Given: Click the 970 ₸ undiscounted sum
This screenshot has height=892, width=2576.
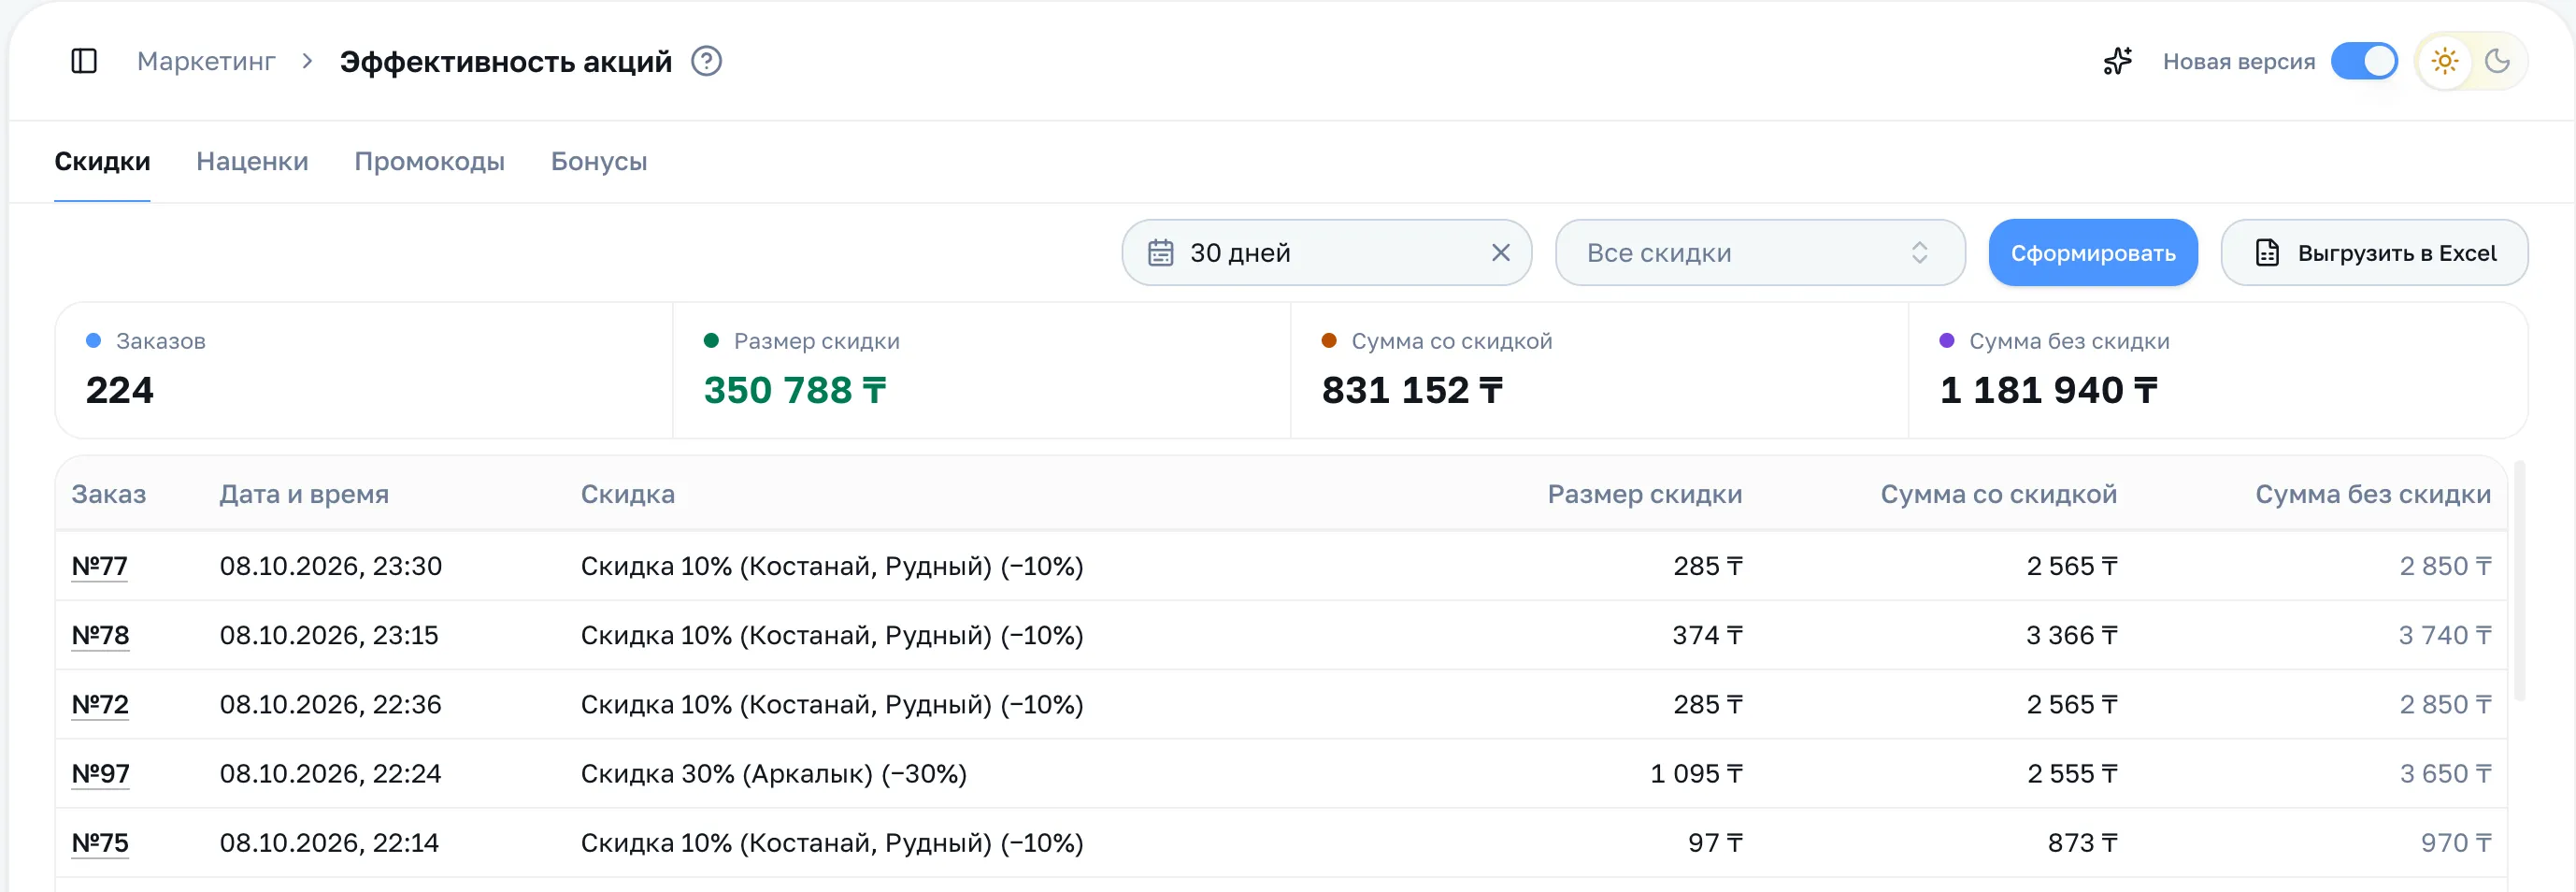Looking at the screenshot, I should pos(2455,842).
